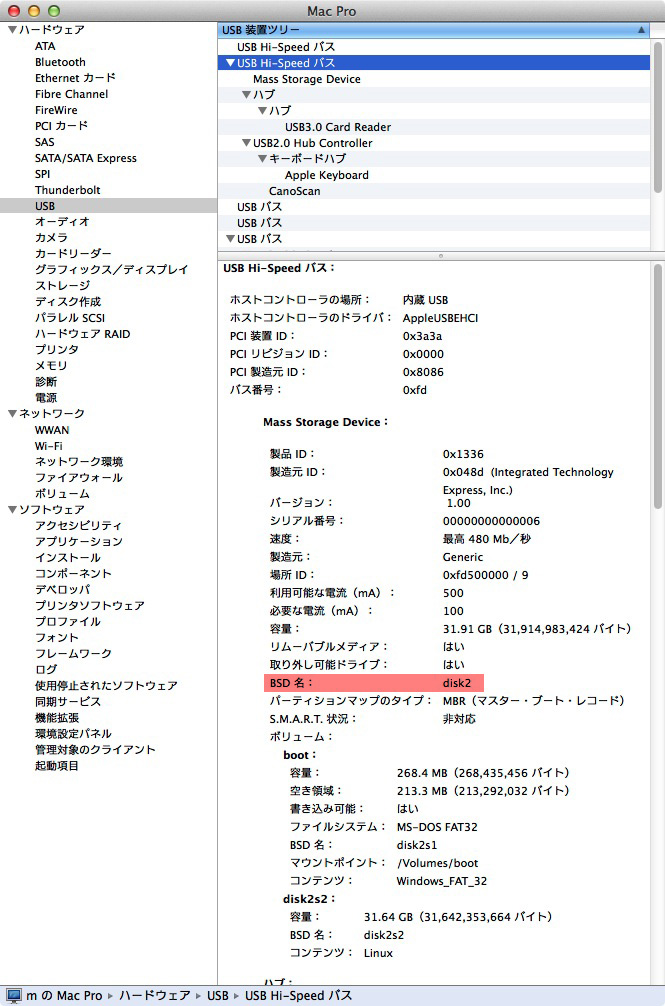The height and width of the screenshot is (1006, 665).
Task: Open Wi-Fi under the network section
Action: [x=48, y=446]
